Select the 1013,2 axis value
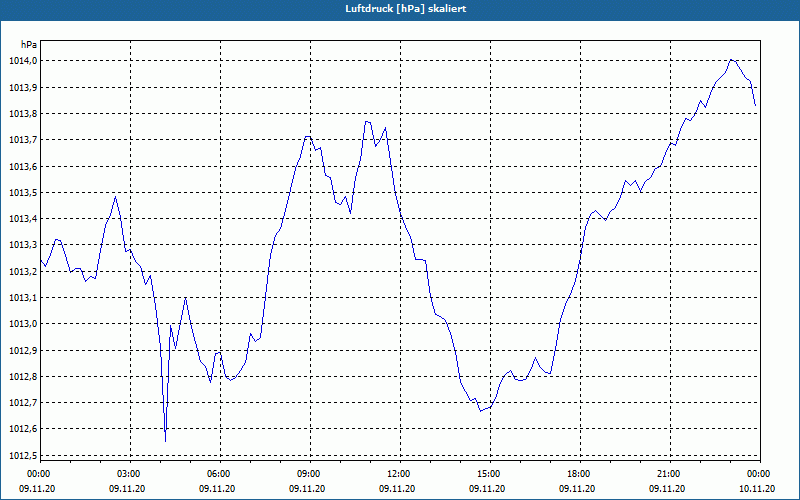Screen dimensions: 800x500 [23, 271]
